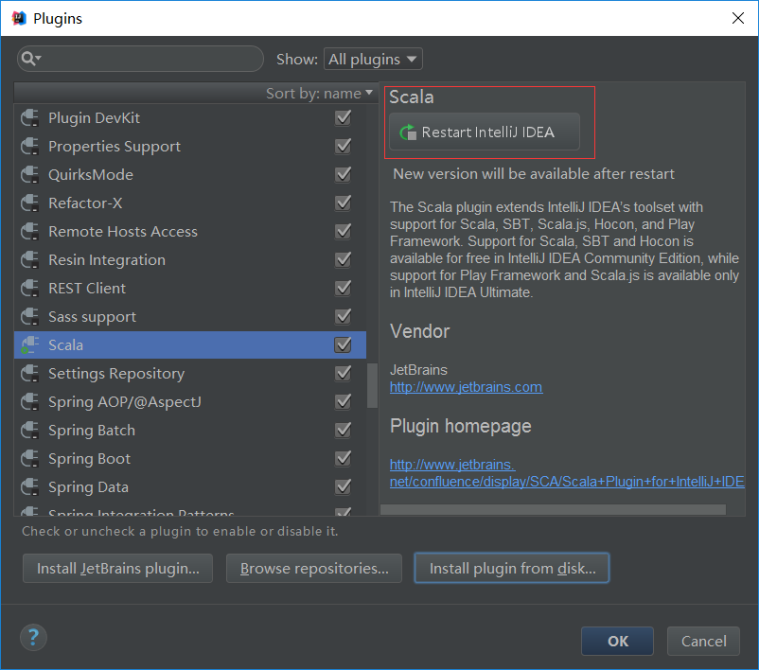Open help with the question mark icon
The image size is (760, 671).
coord(33,637)
